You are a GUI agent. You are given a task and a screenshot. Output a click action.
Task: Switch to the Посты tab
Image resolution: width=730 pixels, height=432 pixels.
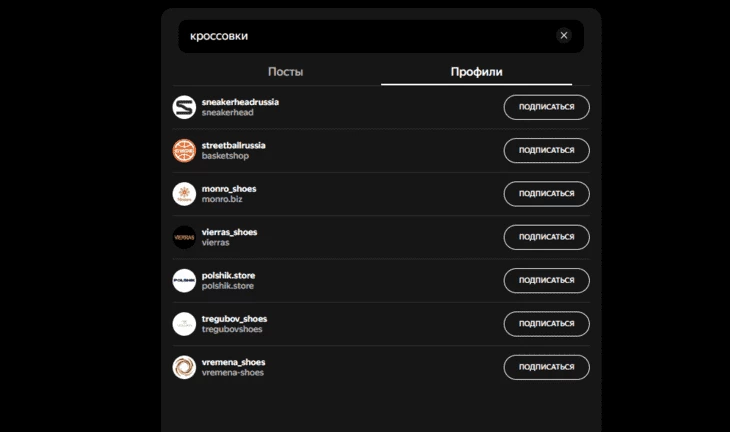pos(285,72)
